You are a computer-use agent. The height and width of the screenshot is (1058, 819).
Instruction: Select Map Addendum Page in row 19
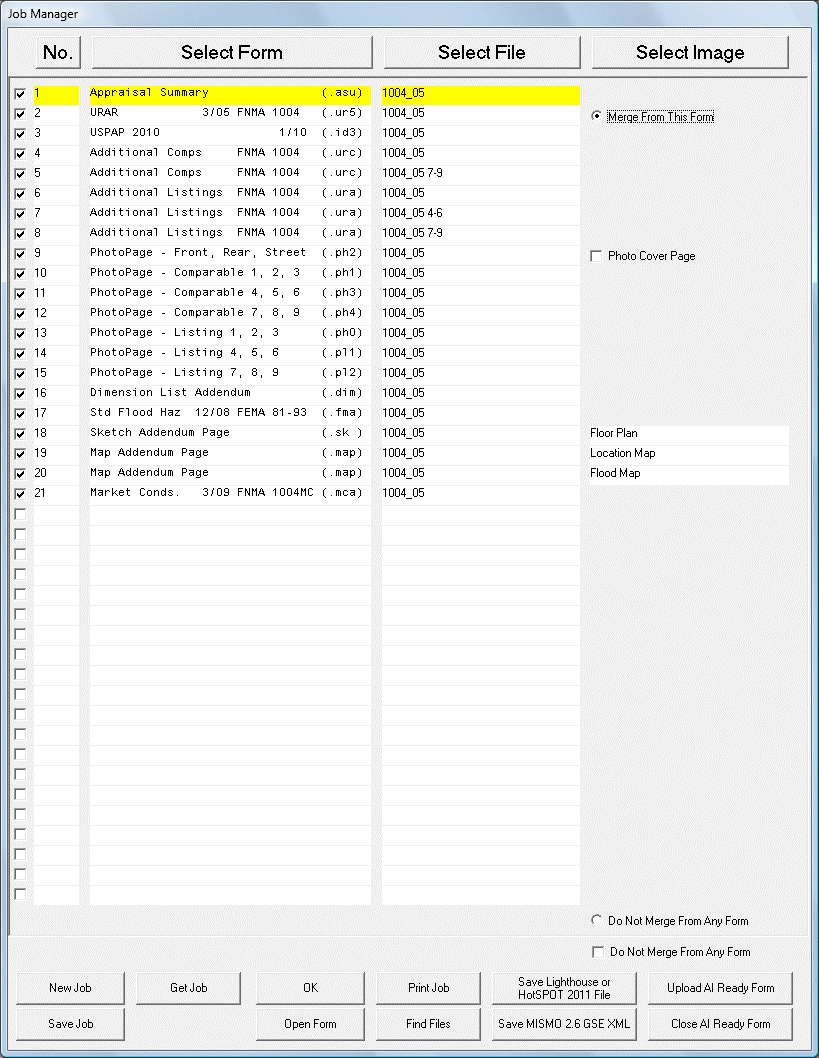230,453
